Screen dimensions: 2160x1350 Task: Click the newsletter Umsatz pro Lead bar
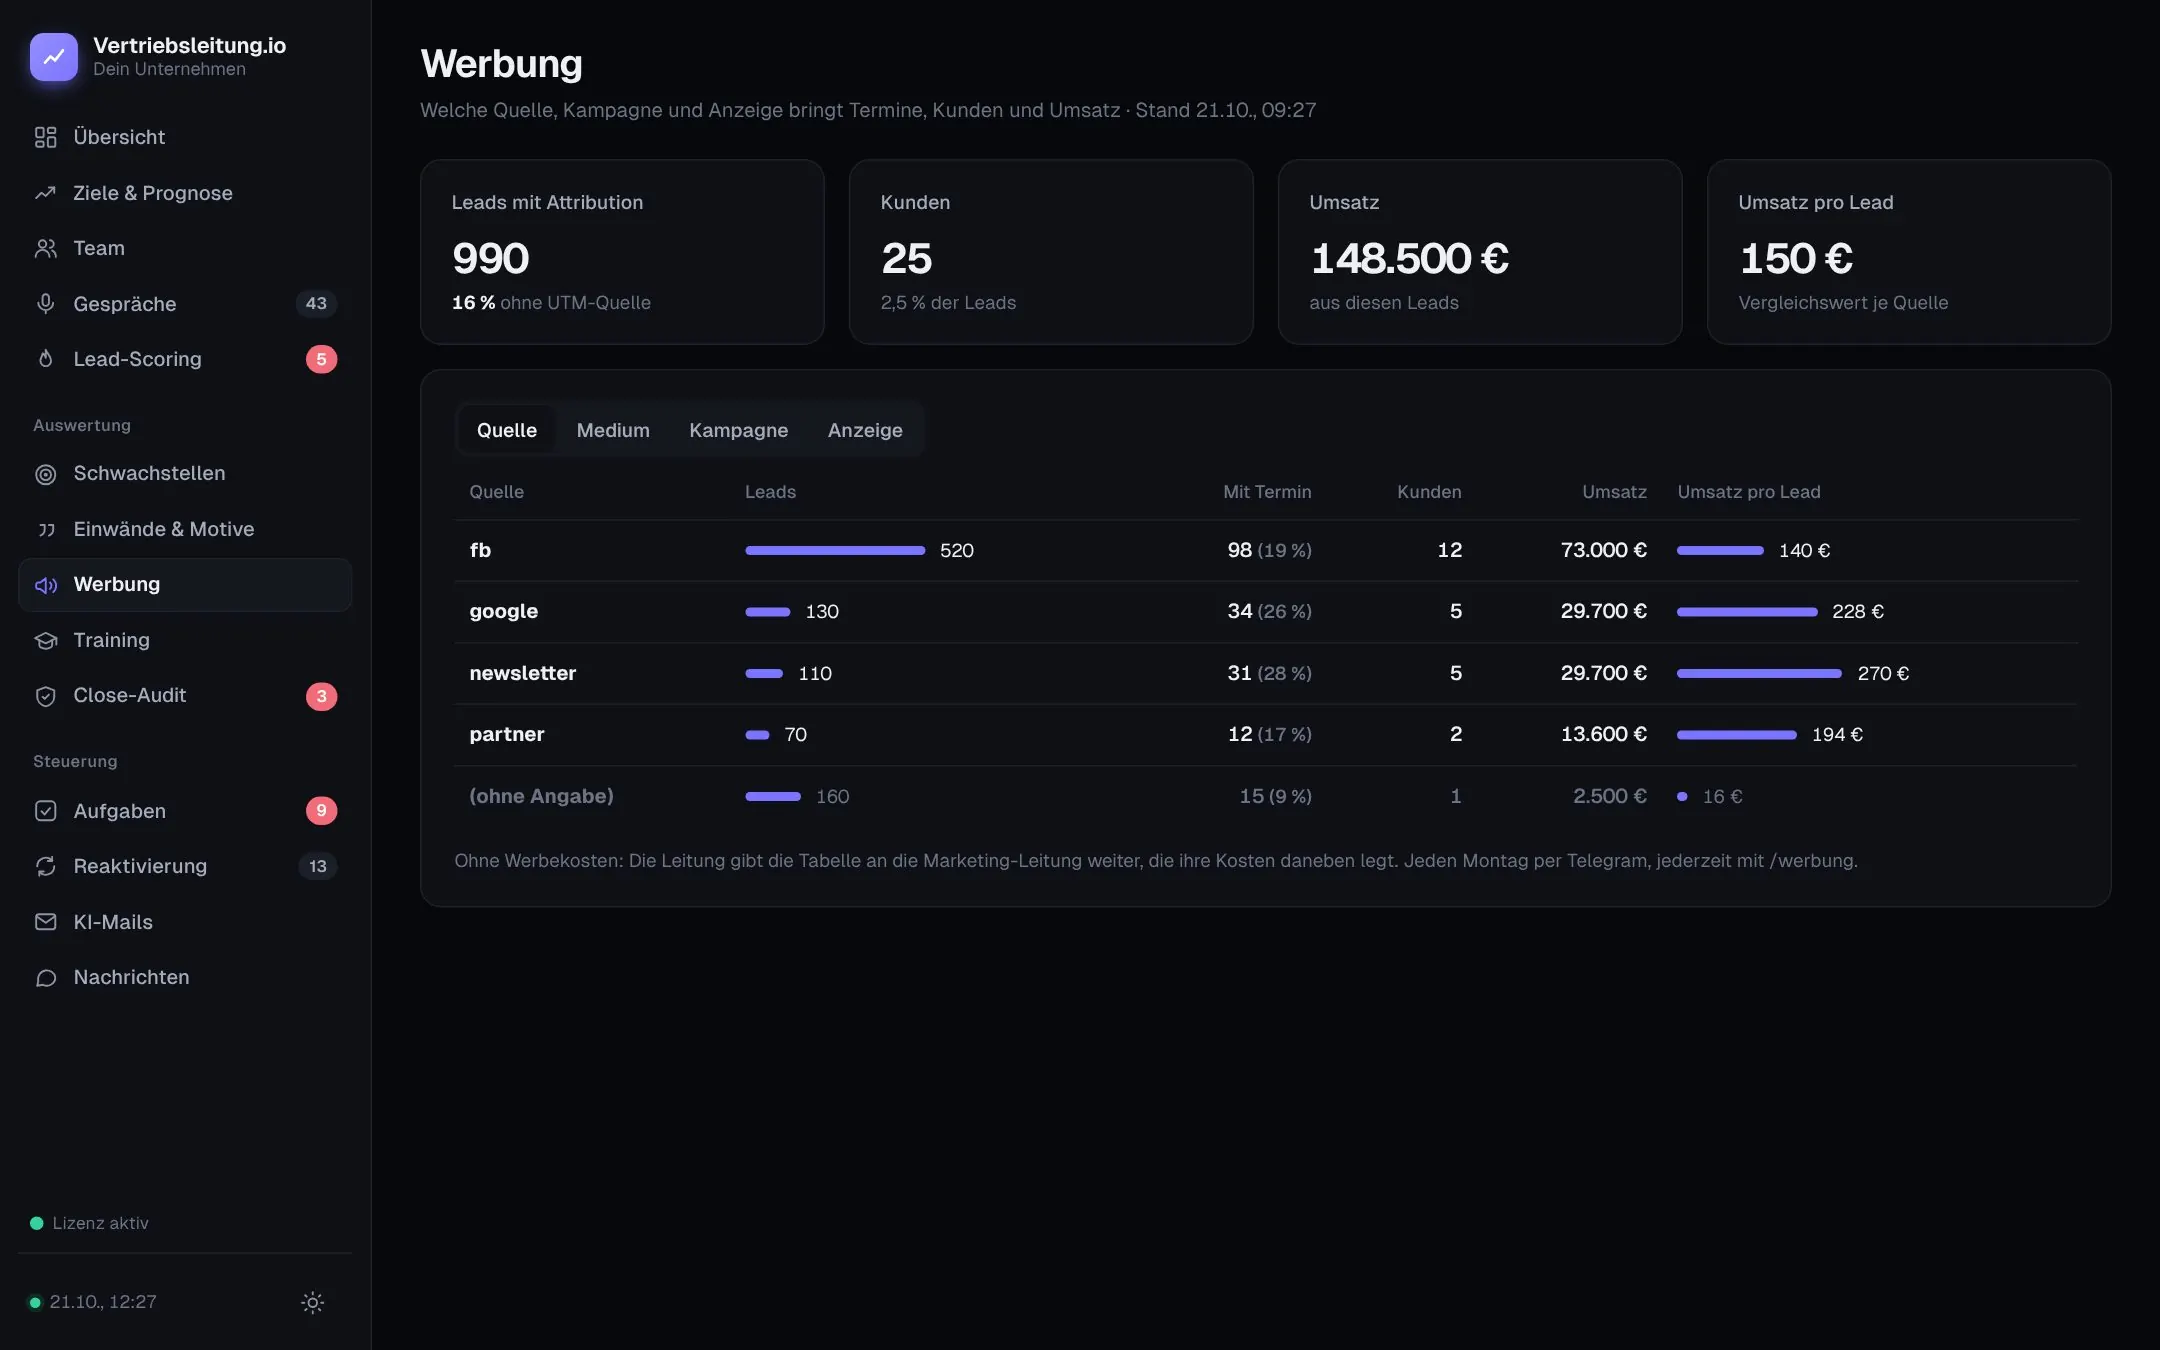coord(1759,673)
